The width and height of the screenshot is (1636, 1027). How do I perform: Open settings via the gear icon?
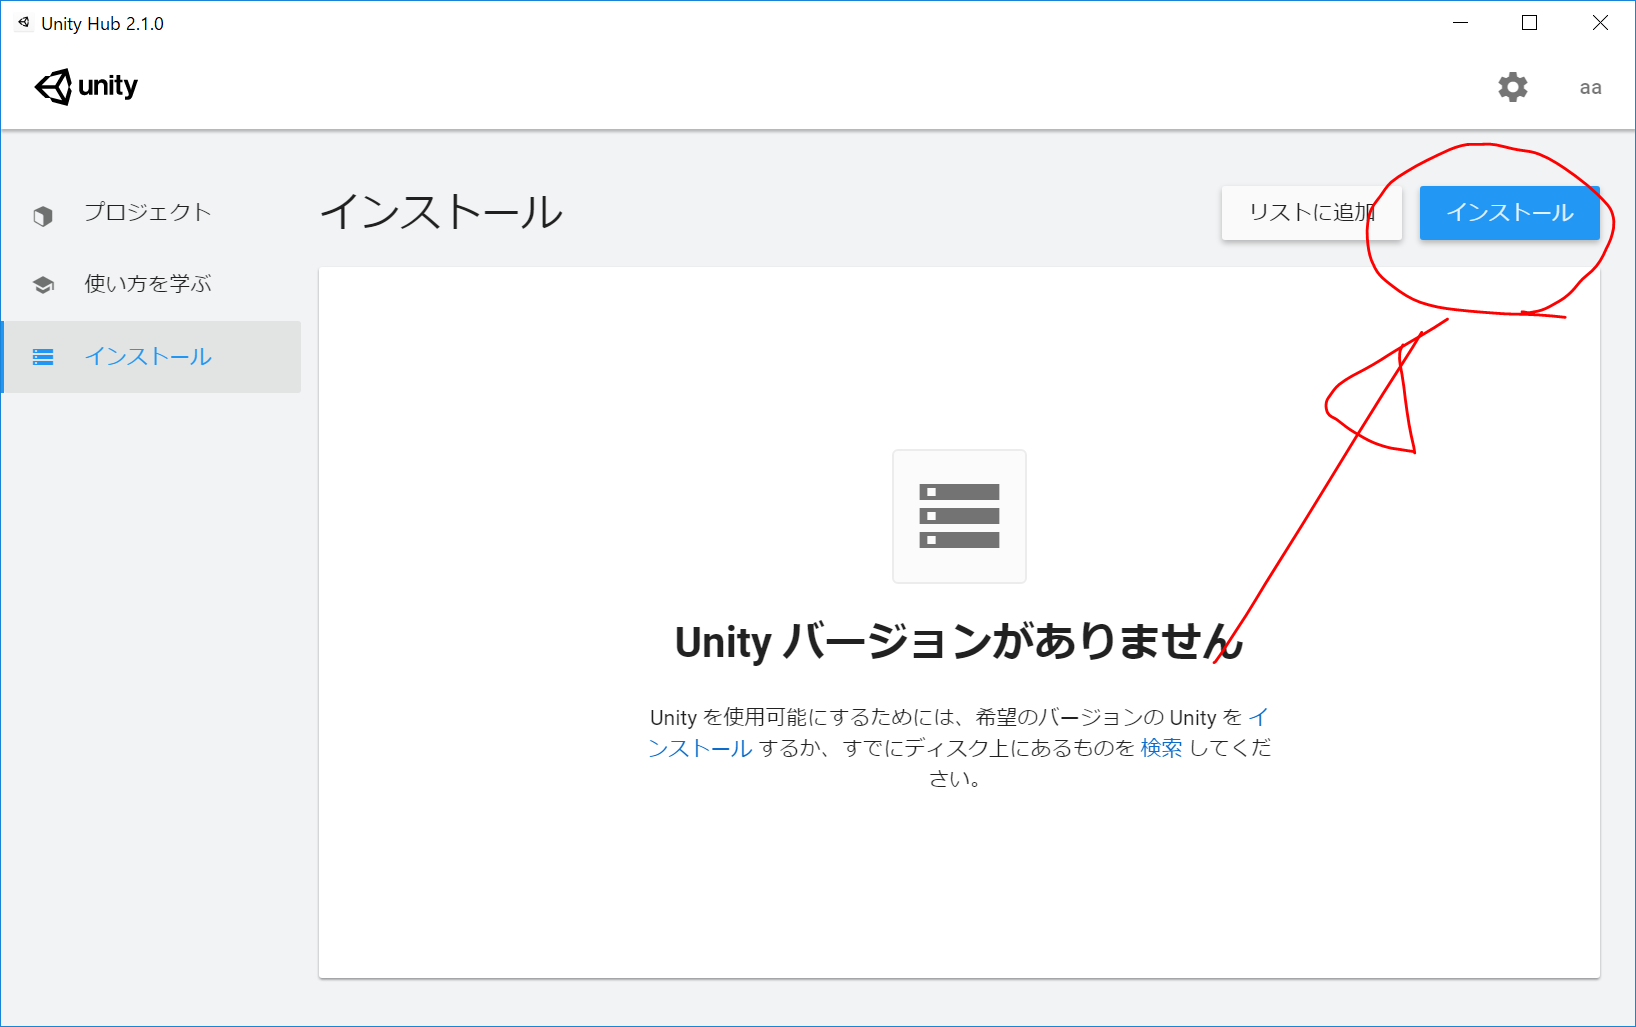click(1512, 87)
